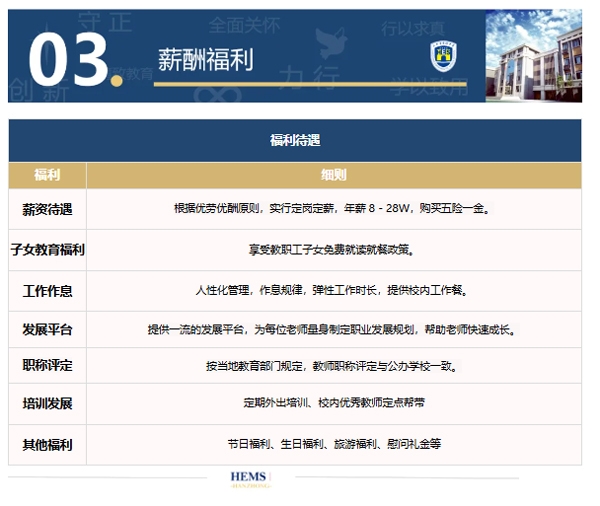Click the HEMS logo at the bottom
The height and width of the screenshot is (506, 600).
(248, 479)
